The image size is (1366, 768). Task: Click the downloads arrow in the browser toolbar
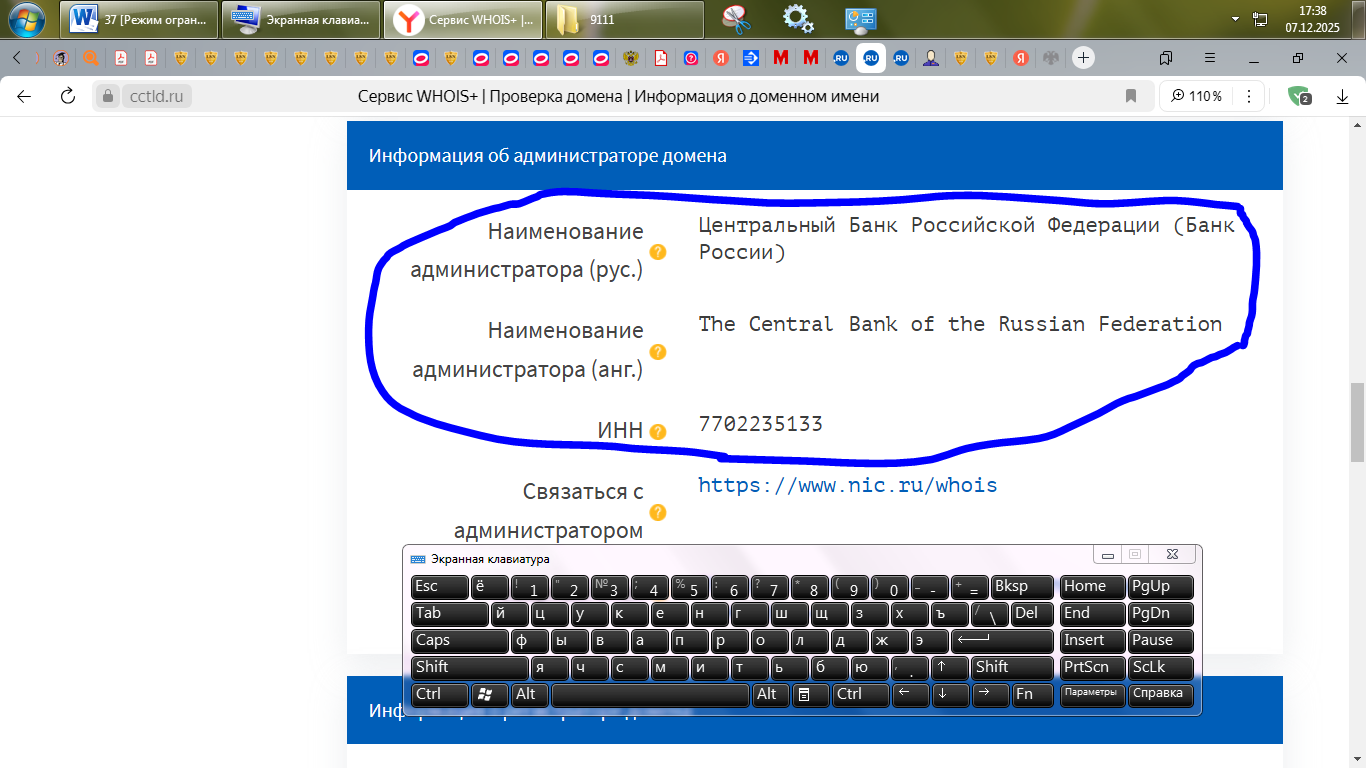[x=1342, y=96]
